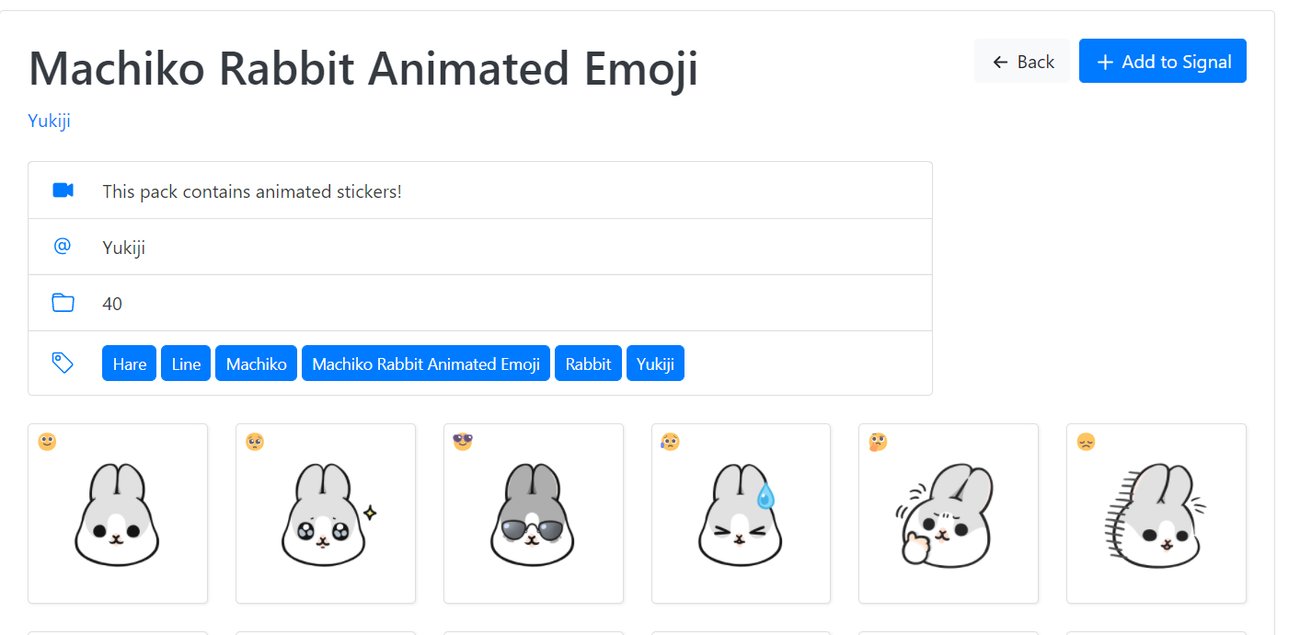Click the plain gray rabbit sticker
1300x635 pixels.
click(x=117, y=514)
